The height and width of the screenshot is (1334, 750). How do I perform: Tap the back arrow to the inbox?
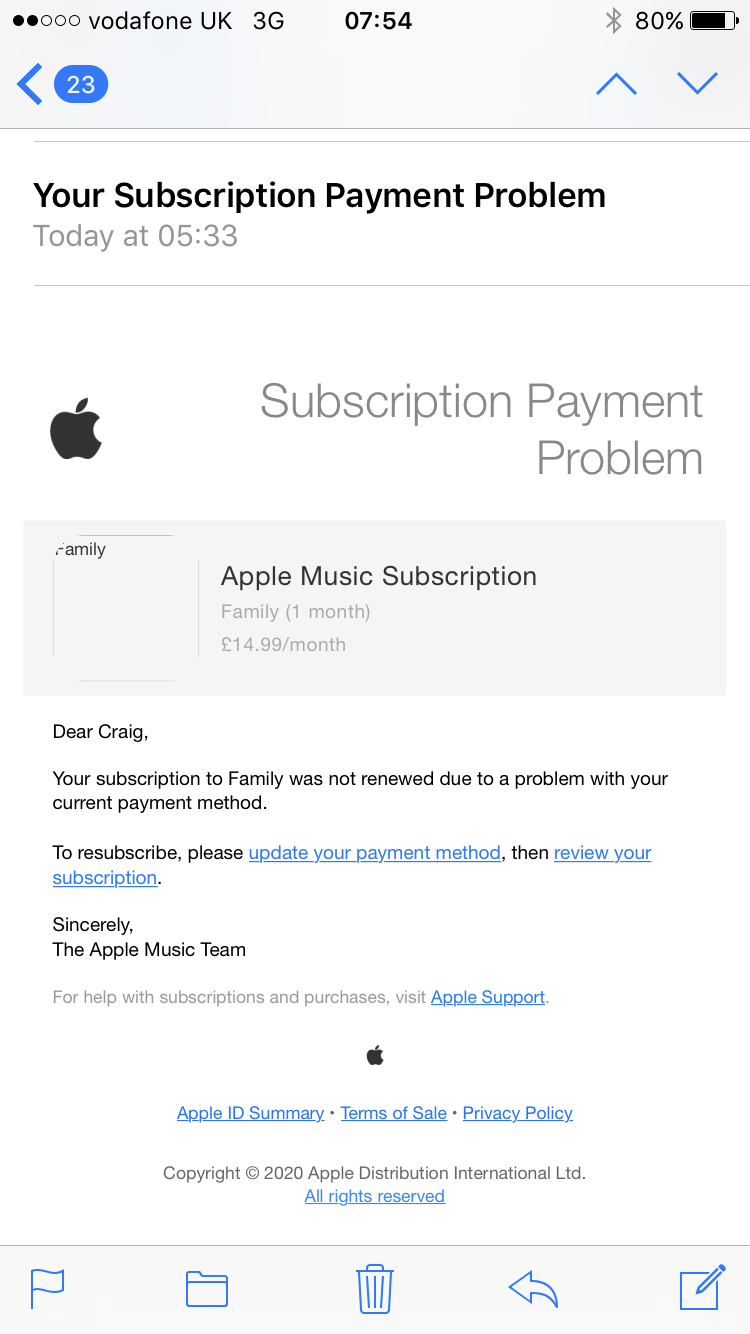(30, 84)
